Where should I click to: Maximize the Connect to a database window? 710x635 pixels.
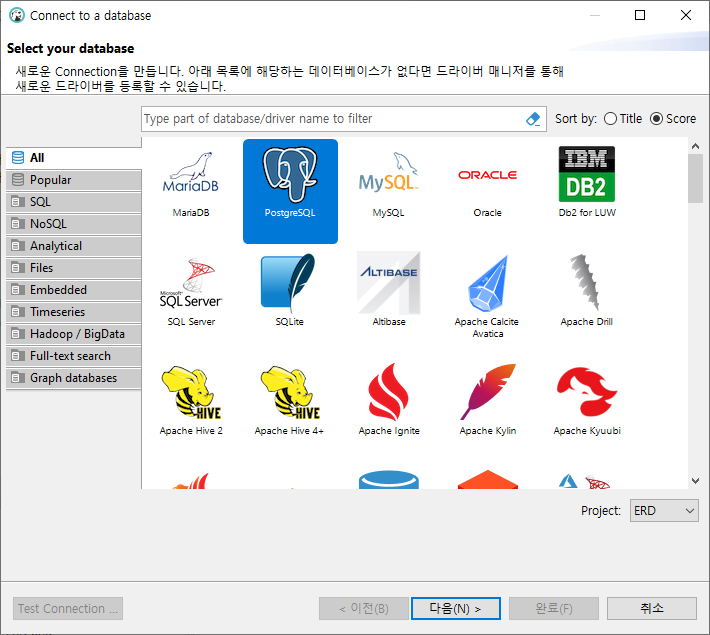[640, 15]
